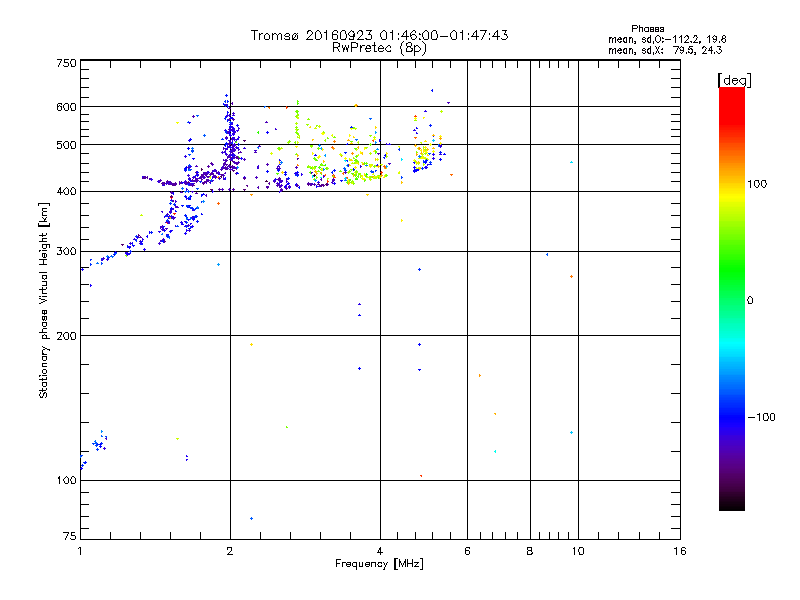800x600 pixels.
Task: Click the plot title 'Tromsø 20160923 01:46:00-01:47:43'
Action: click(x=379, y=35)
